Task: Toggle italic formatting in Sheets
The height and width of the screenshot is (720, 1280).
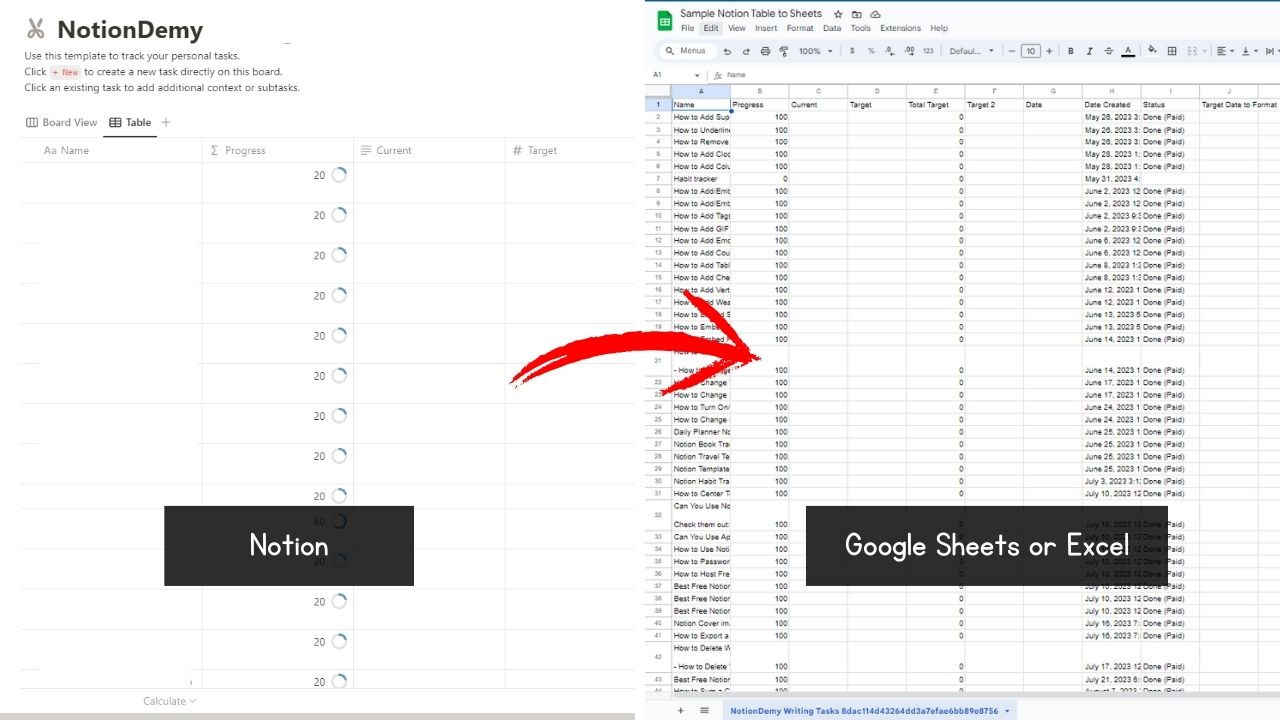Action: point(1089,50)
